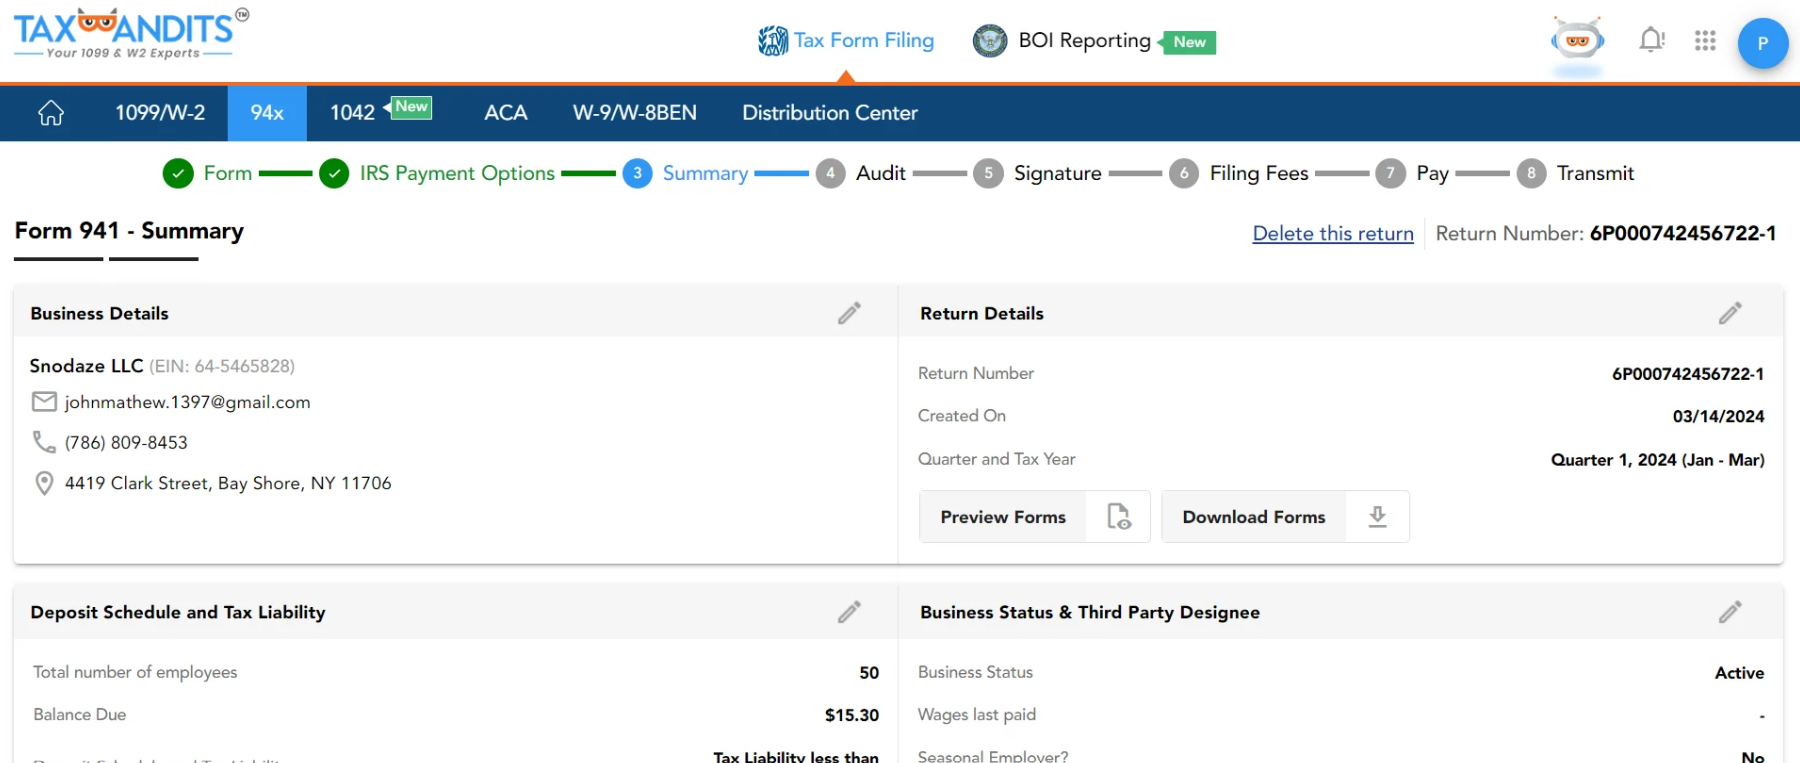This screenshot has width=1800, height=763.
Task: Check the notifications bell
Action: pyautogui.click(x=1651, y=40)
